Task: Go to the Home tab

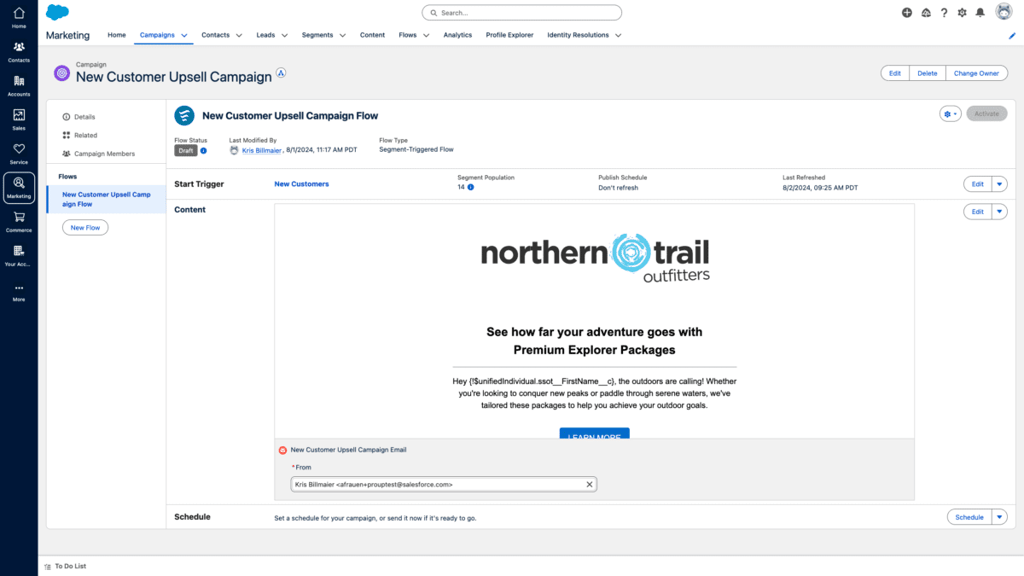Action: tap(117, 35)
